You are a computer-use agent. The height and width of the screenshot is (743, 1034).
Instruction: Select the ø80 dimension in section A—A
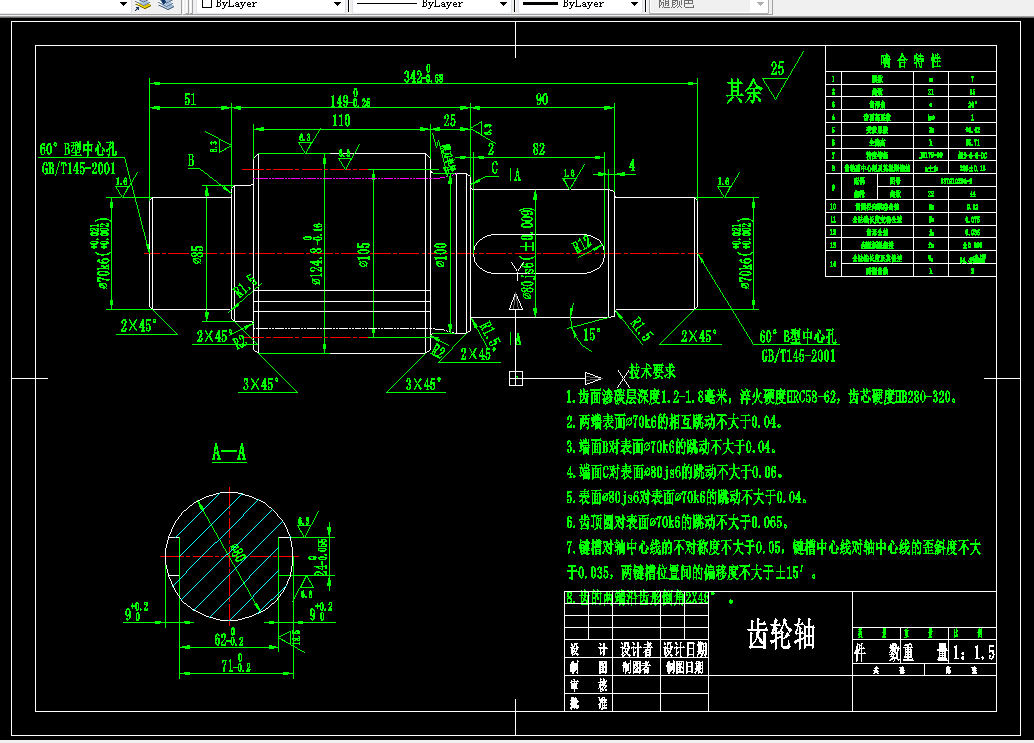point(237,552)
